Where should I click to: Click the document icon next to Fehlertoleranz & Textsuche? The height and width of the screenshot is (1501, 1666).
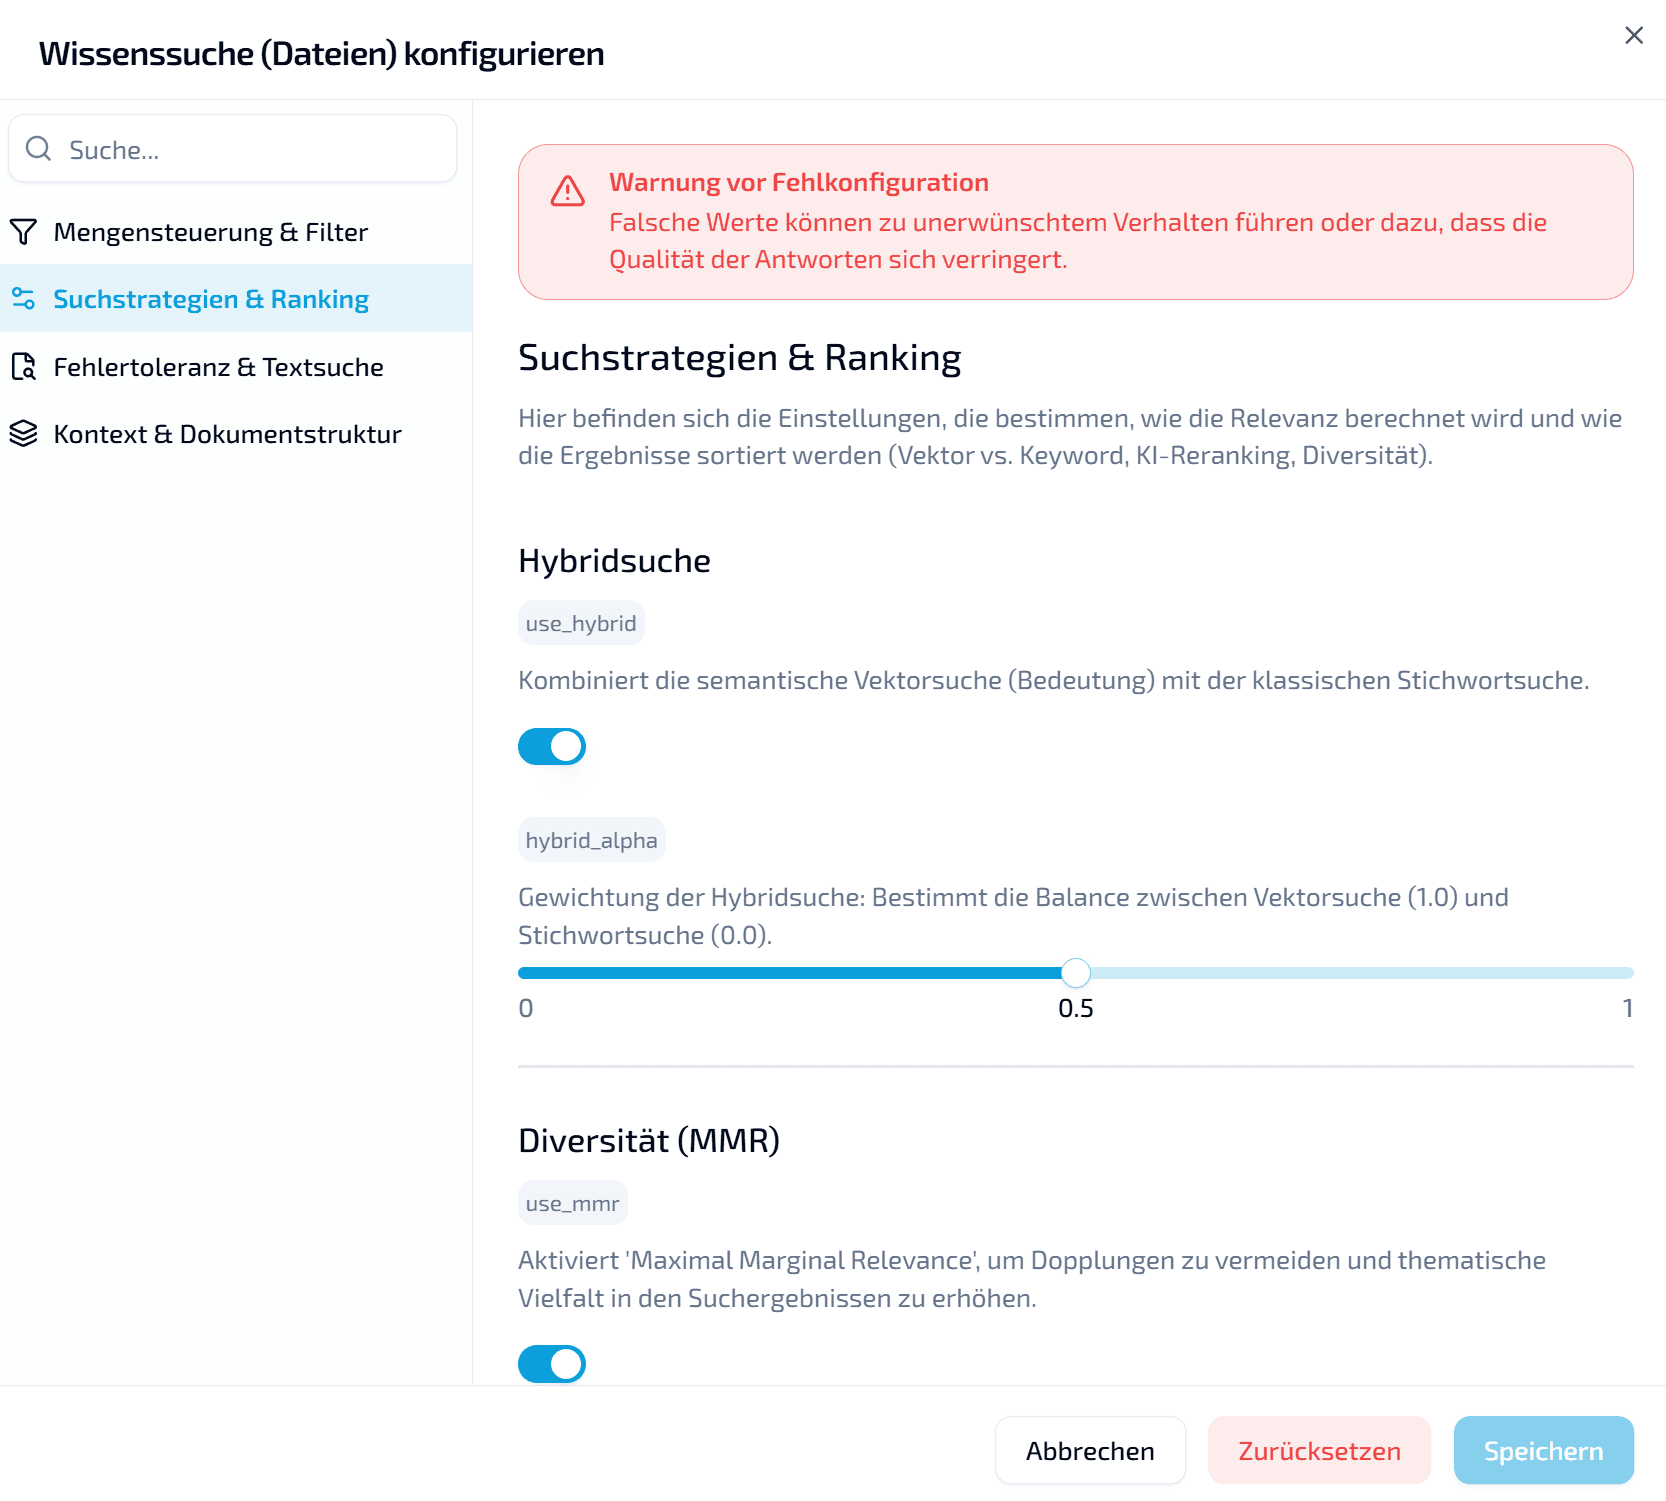25,366
